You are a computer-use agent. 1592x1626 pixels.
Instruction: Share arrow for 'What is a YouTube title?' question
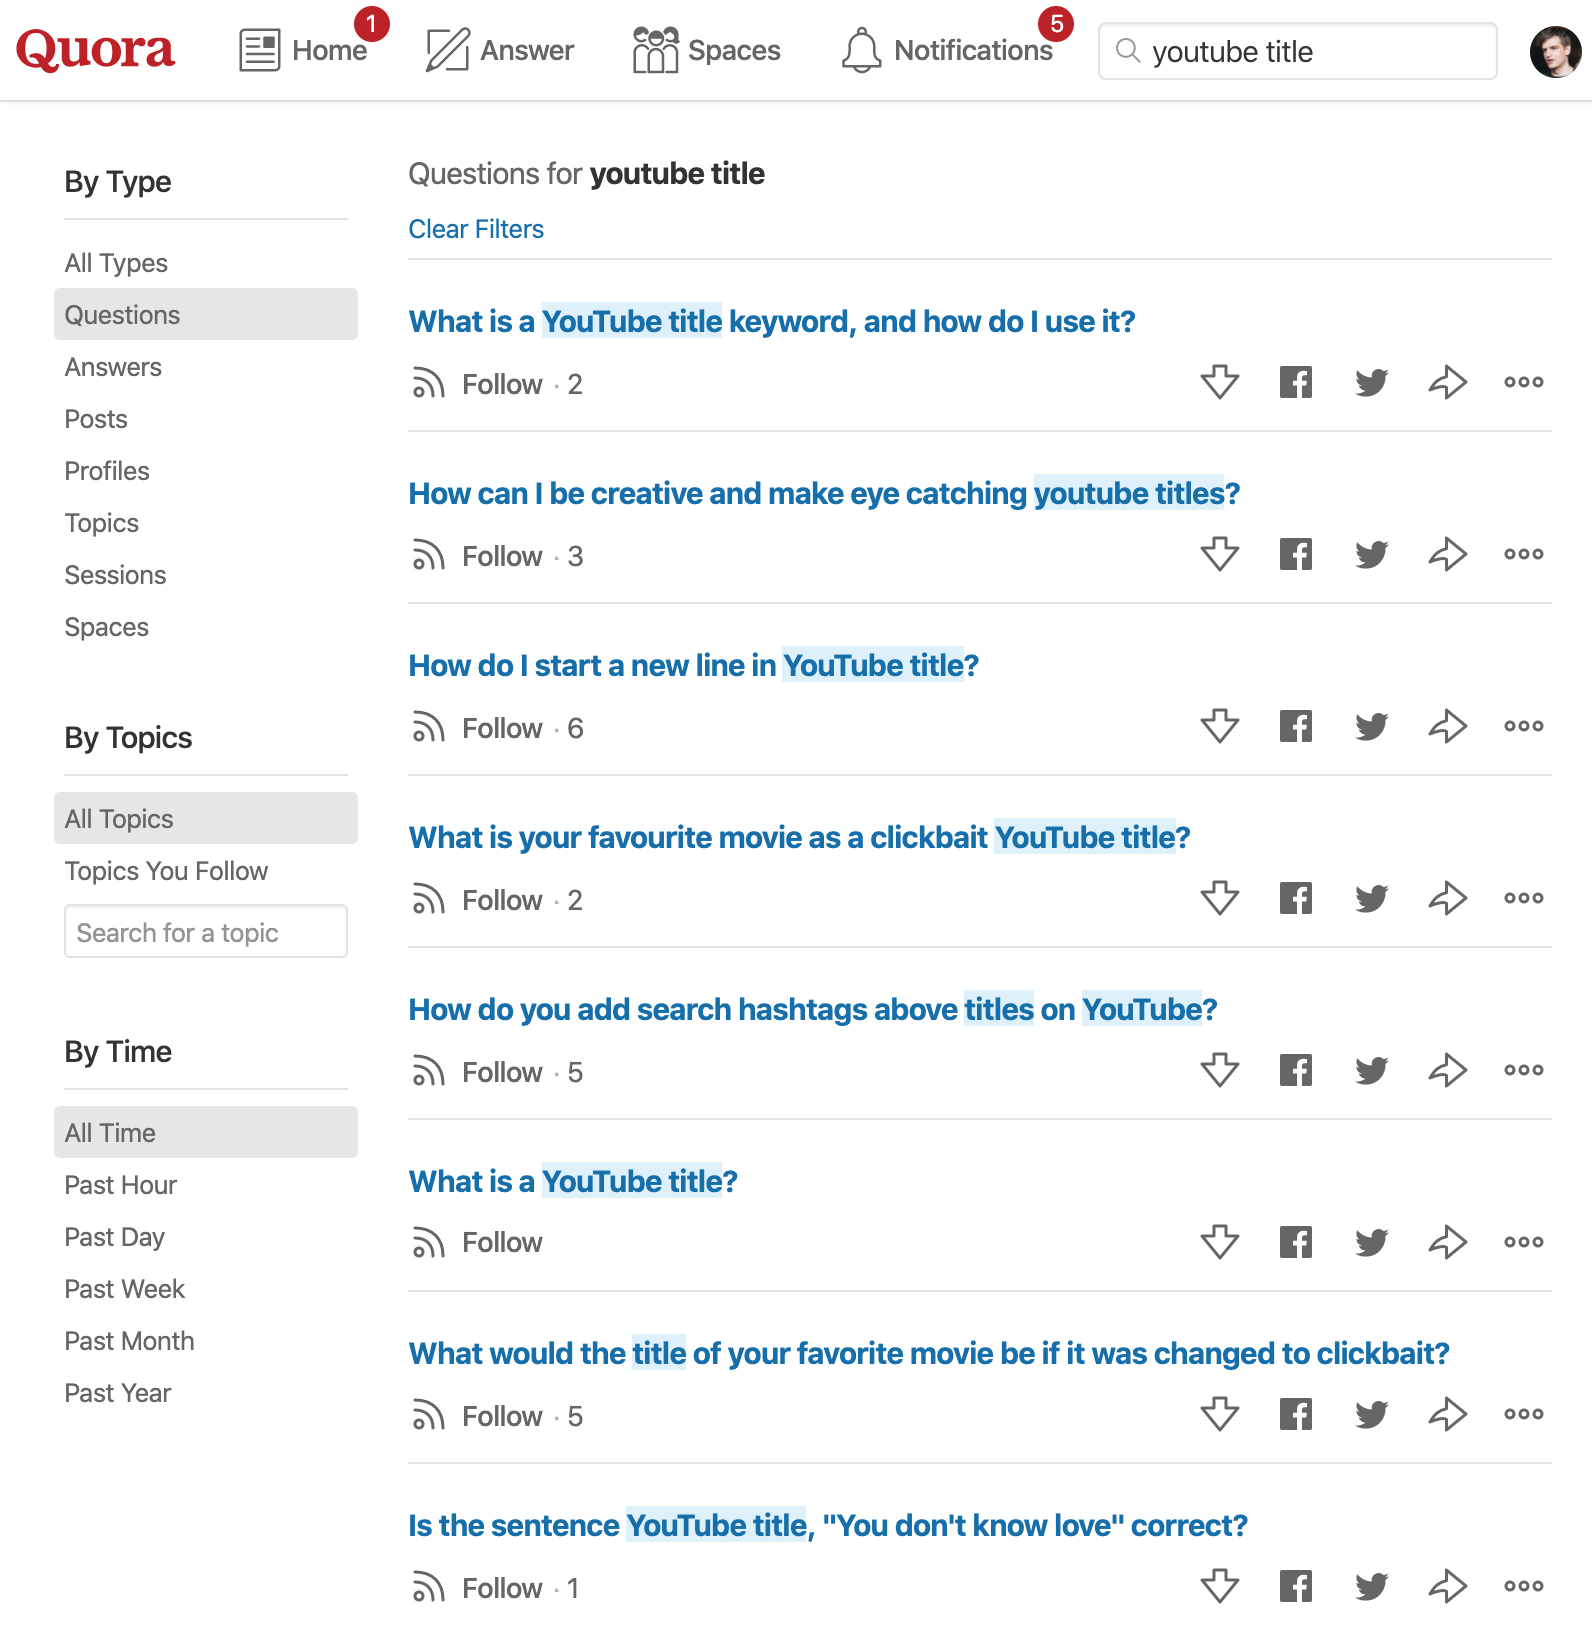tap(1448, 1242)
